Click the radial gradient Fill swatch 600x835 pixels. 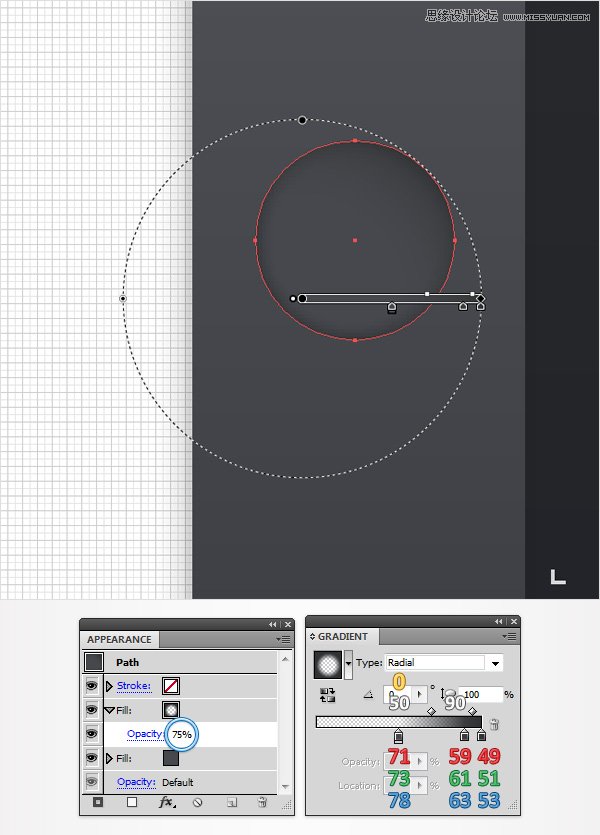171,710
